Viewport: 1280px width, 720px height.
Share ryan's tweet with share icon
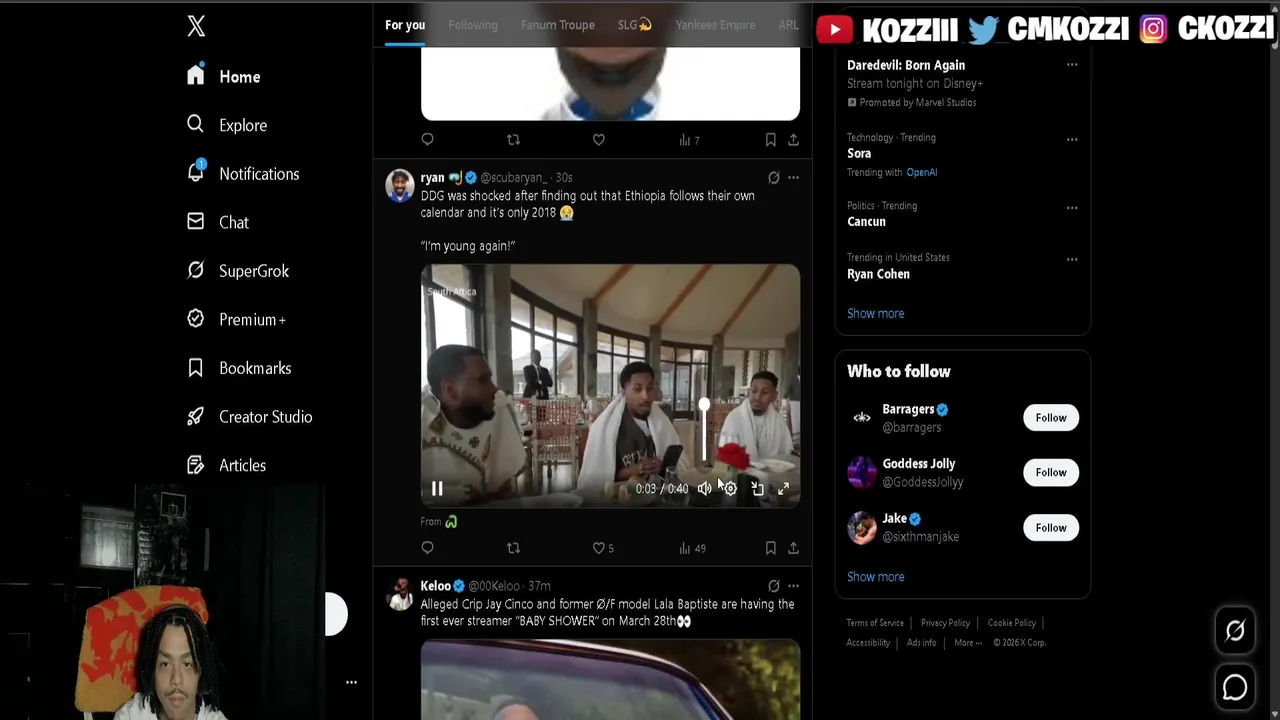(x=793, y=548)
